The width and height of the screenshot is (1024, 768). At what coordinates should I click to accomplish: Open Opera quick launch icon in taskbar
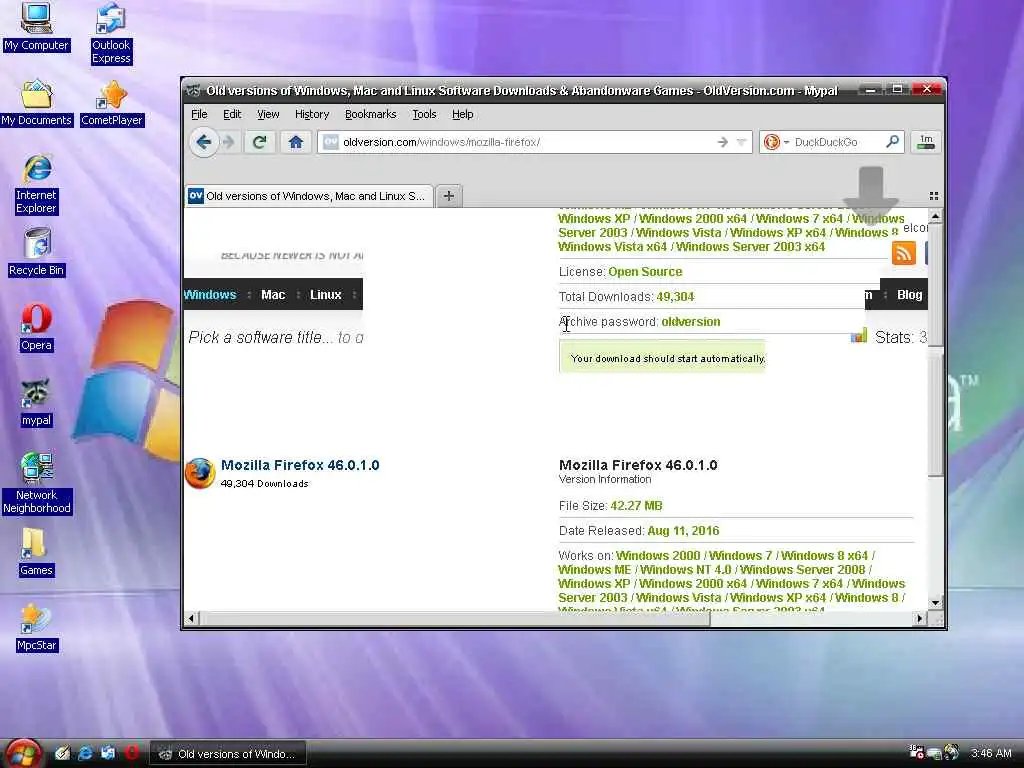(x=132, y=753)
